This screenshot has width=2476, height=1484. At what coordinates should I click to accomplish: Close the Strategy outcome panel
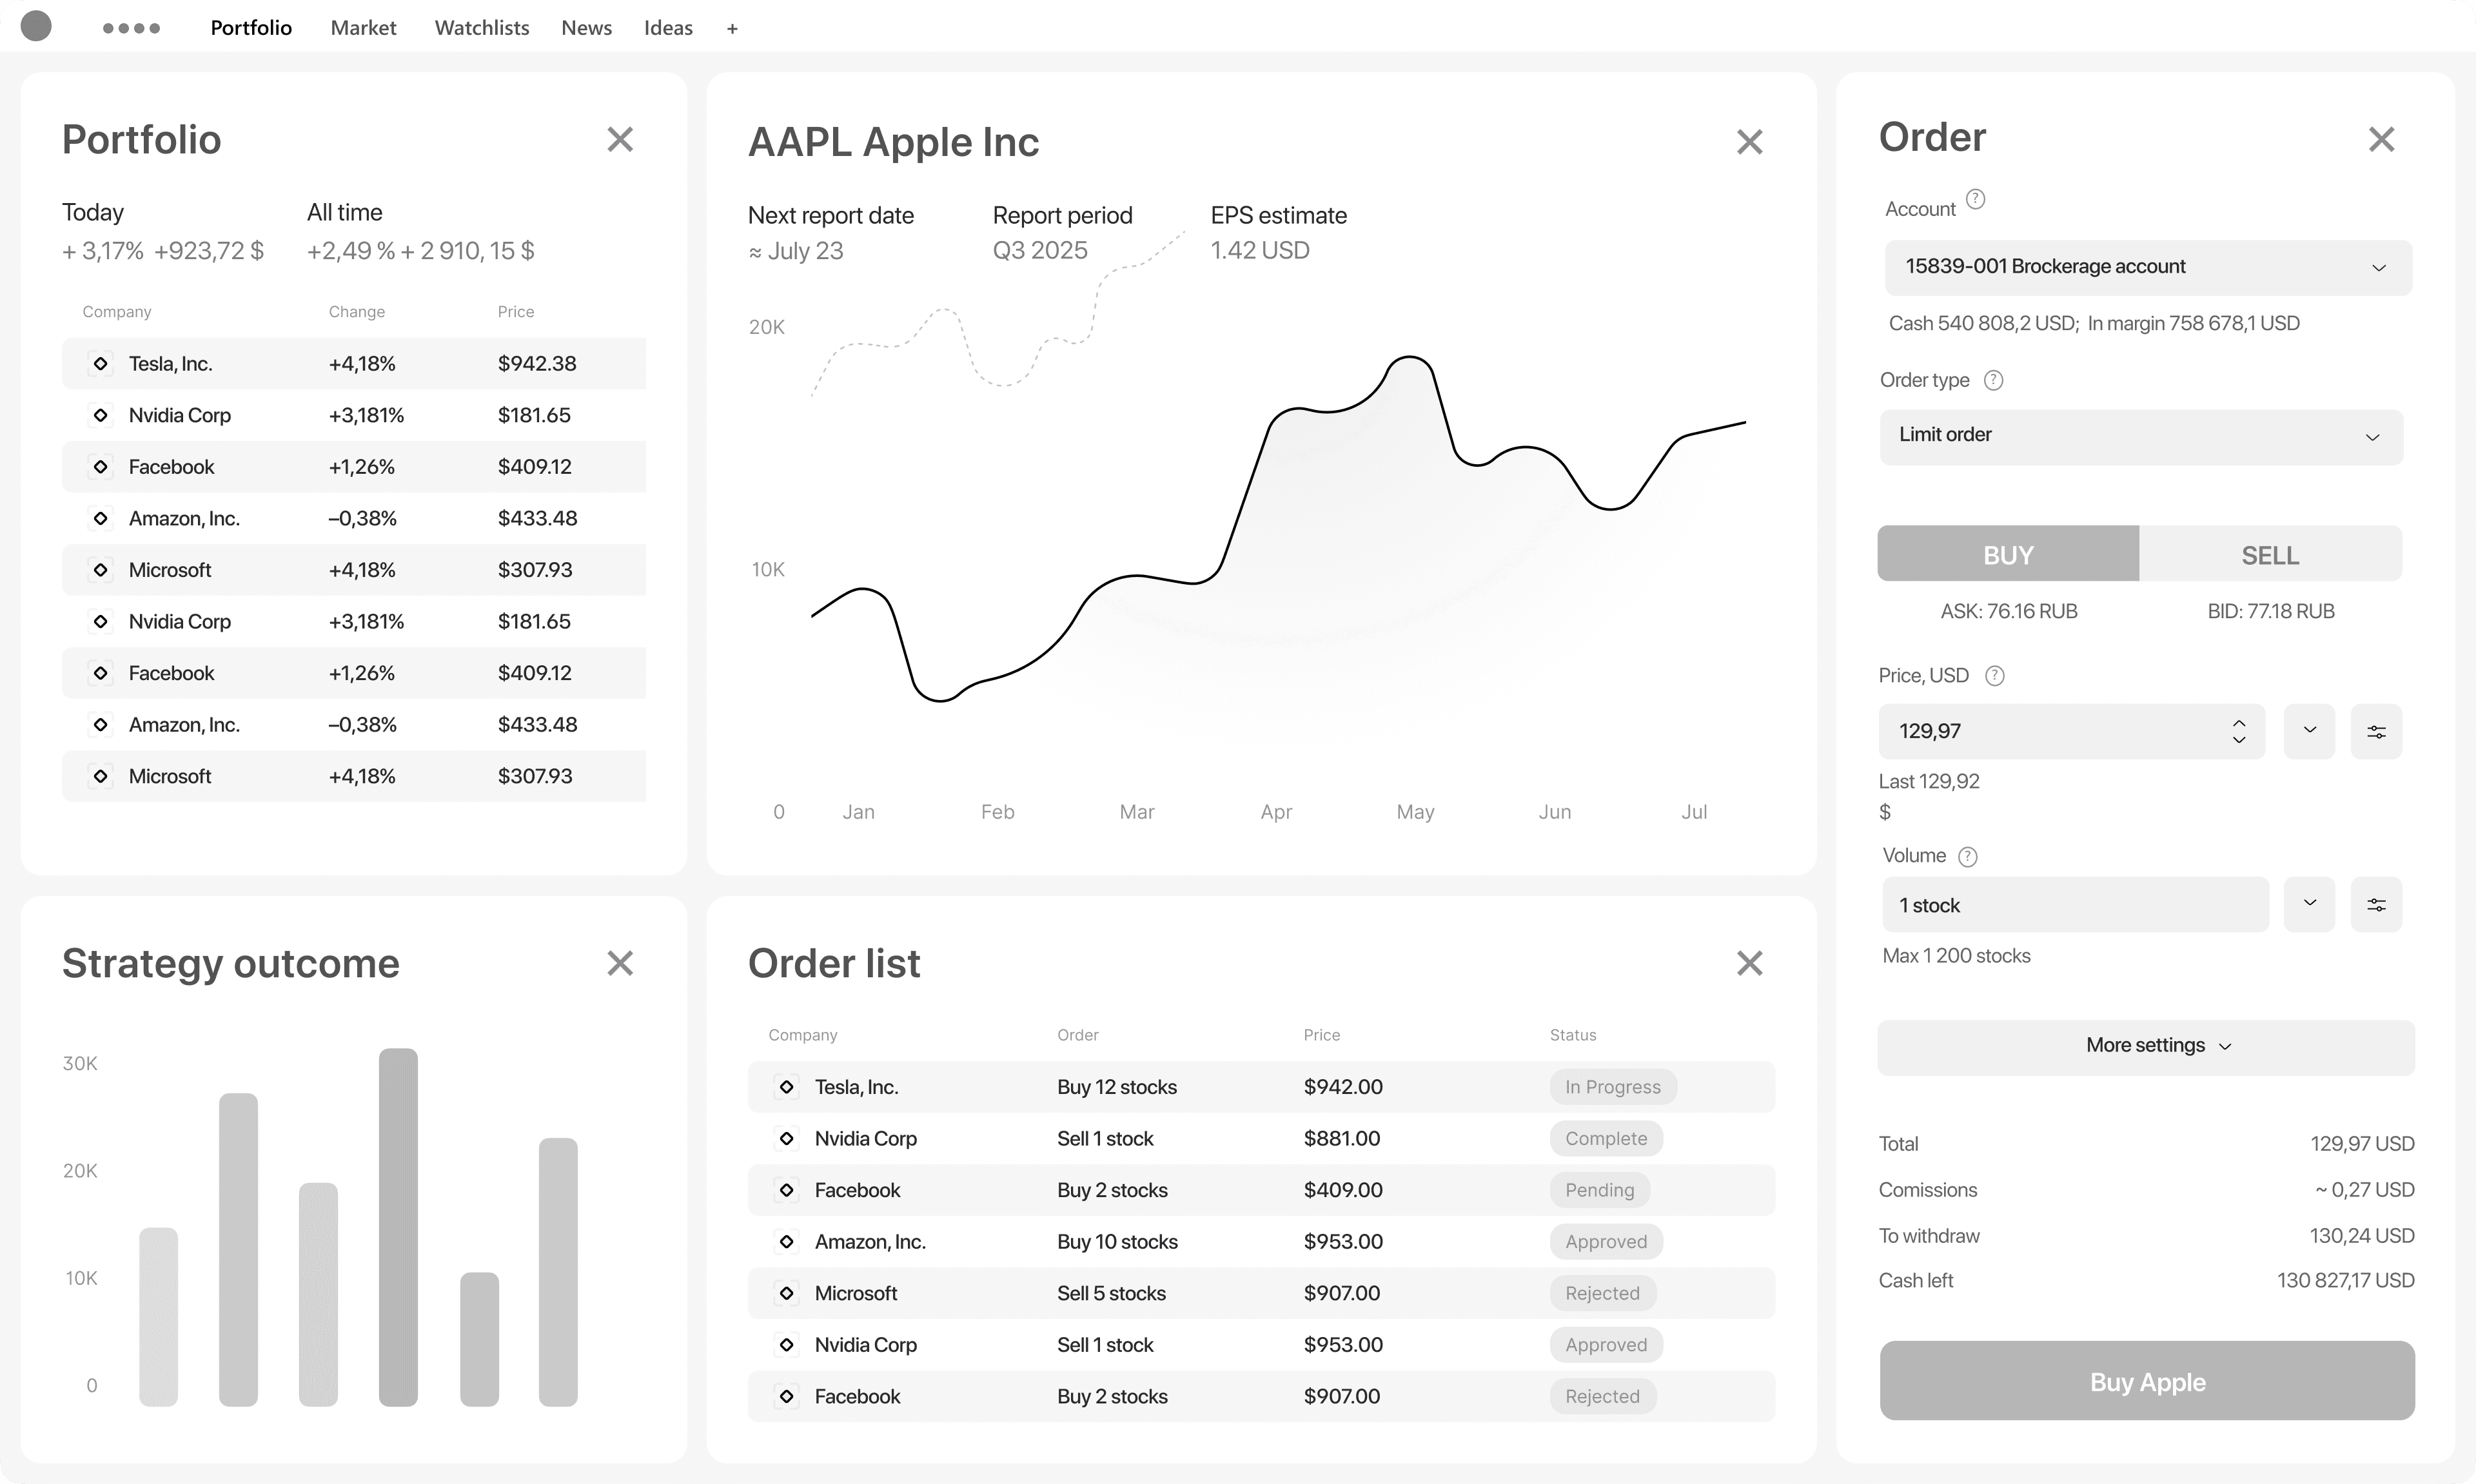(x=620, y=963)
